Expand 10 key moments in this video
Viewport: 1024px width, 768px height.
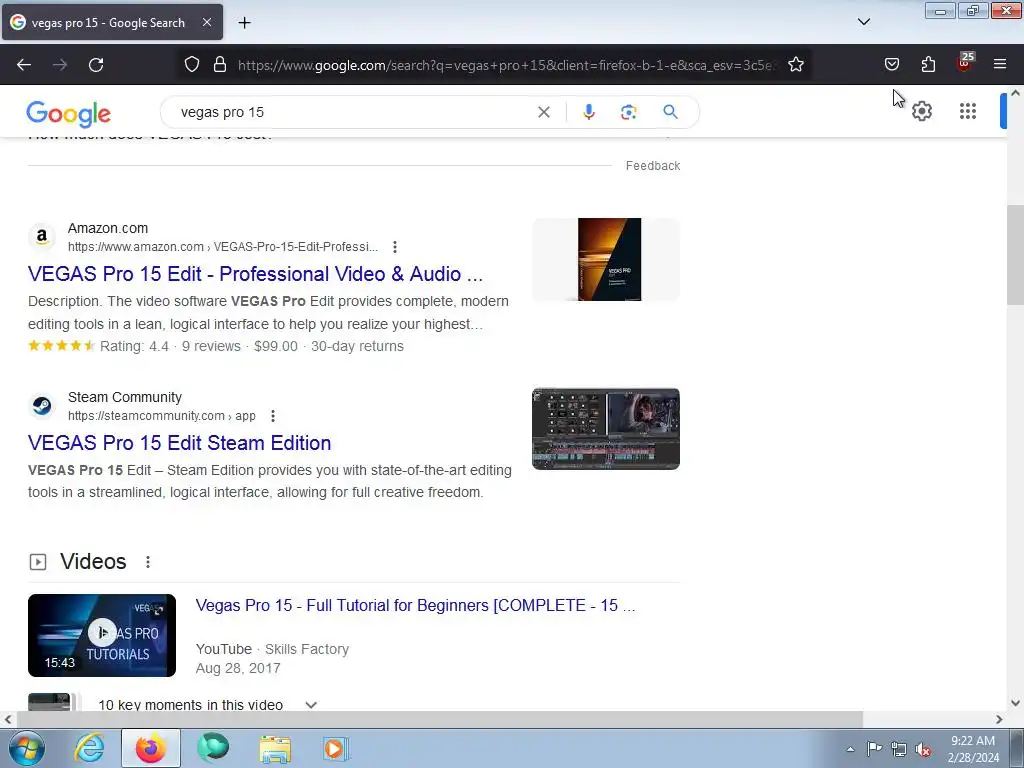311,705
